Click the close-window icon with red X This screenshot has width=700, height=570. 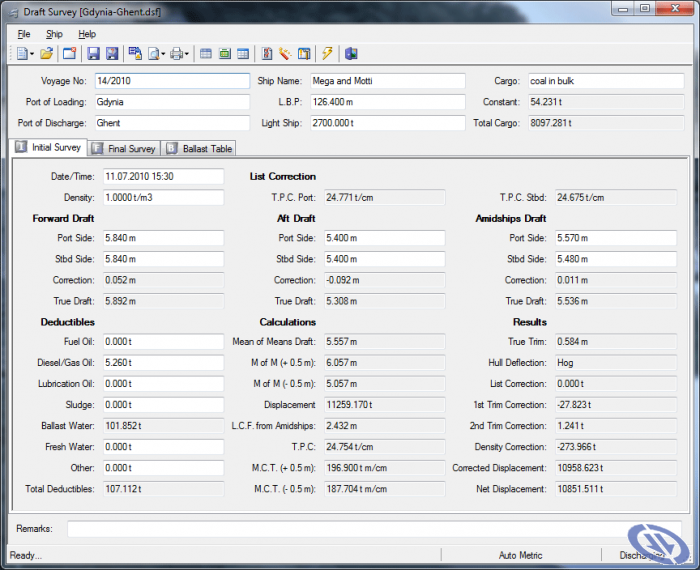pyautogui.click(x=70, y=54)
